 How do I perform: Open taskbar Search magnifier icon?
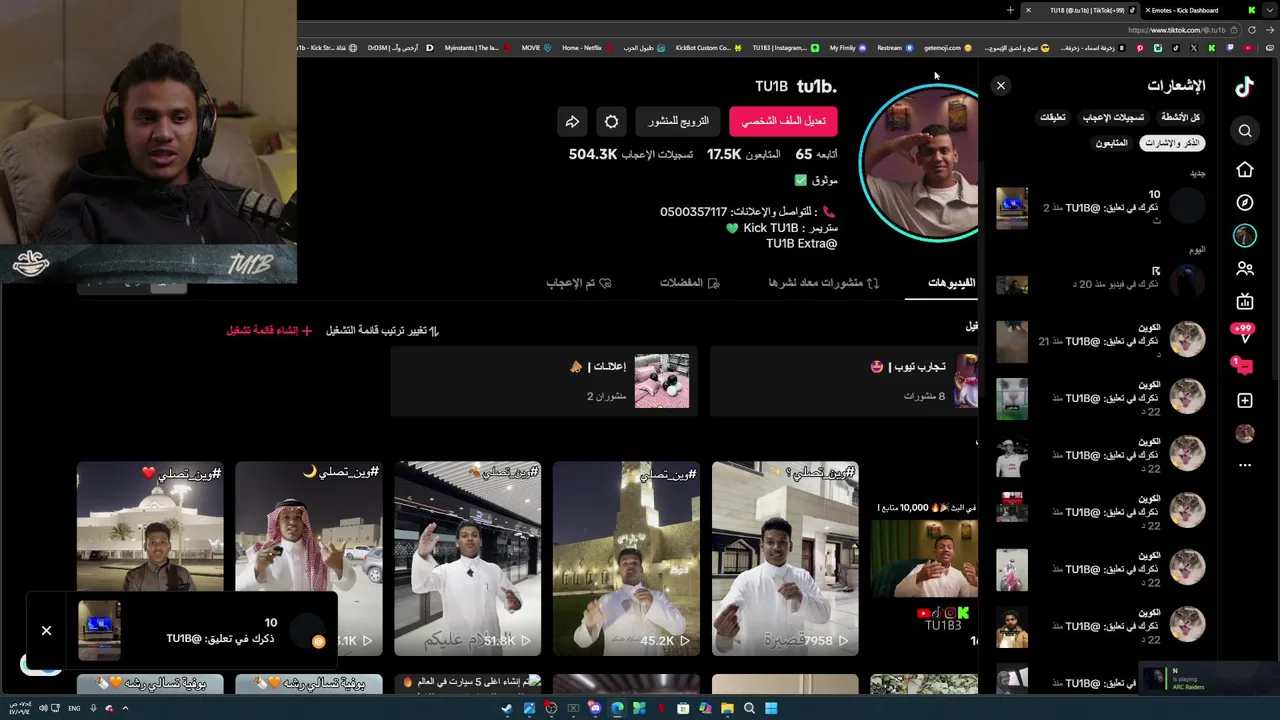click(x=749, y=708)
